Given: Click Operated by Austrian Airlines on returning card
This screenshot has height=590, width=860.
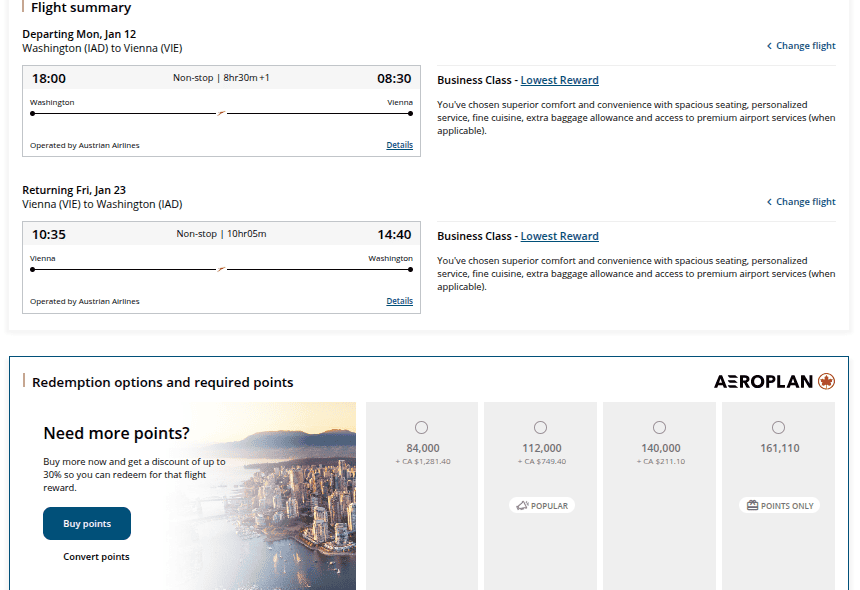Looking at the screenshot, I should click(84, 302).
